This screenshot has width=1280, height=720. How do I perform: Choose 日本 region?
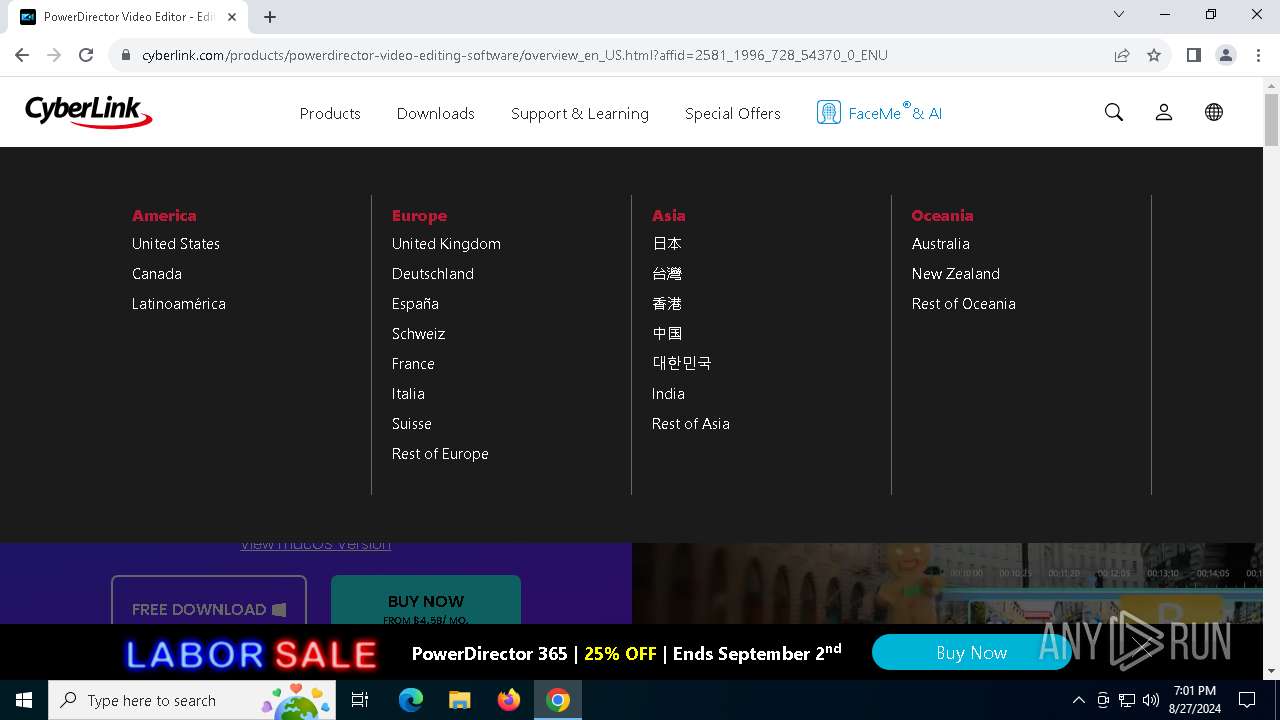click(x=667, y=243)
